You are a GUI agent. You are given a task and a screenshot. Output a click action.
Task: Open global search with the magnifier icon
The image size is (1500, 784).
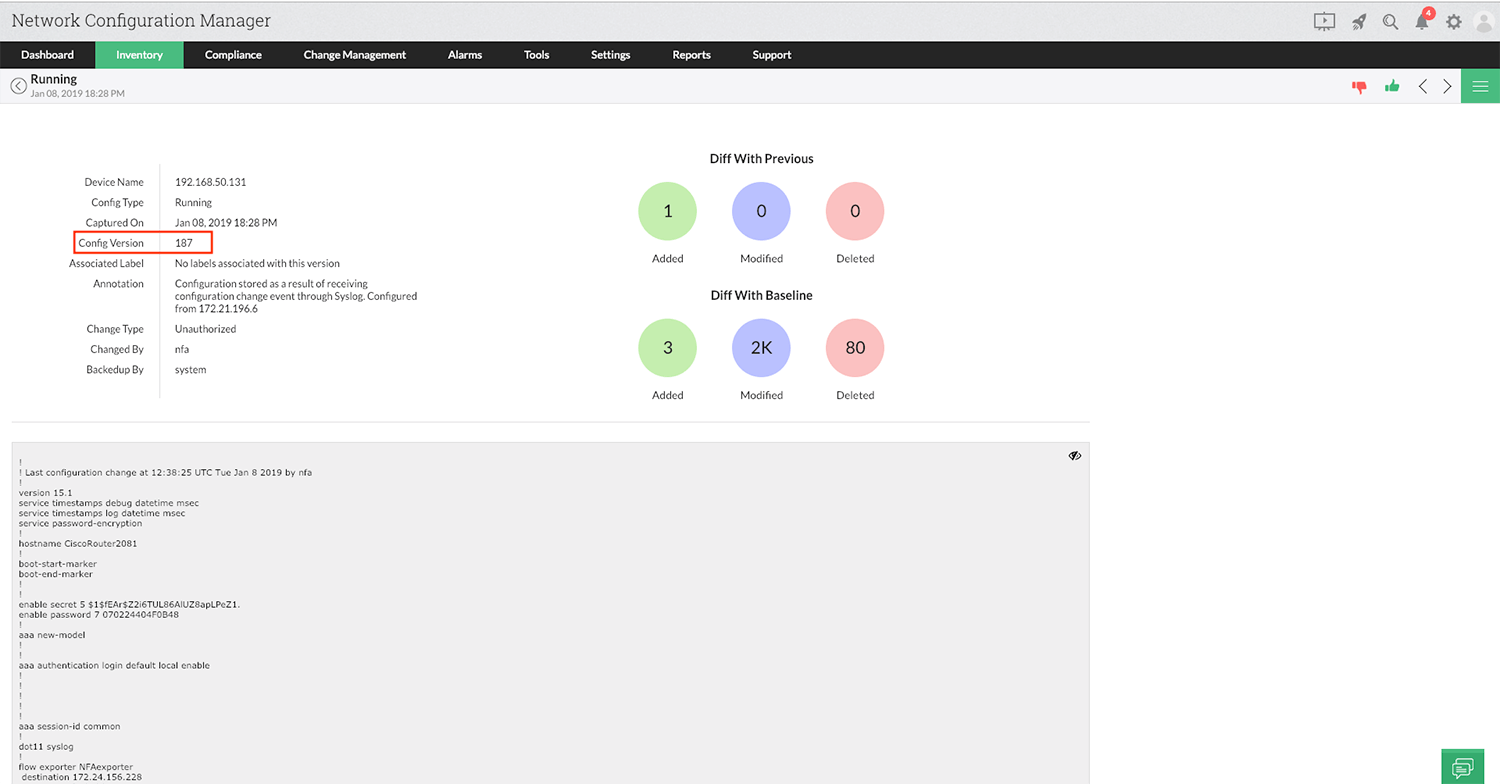[1390, 20]
